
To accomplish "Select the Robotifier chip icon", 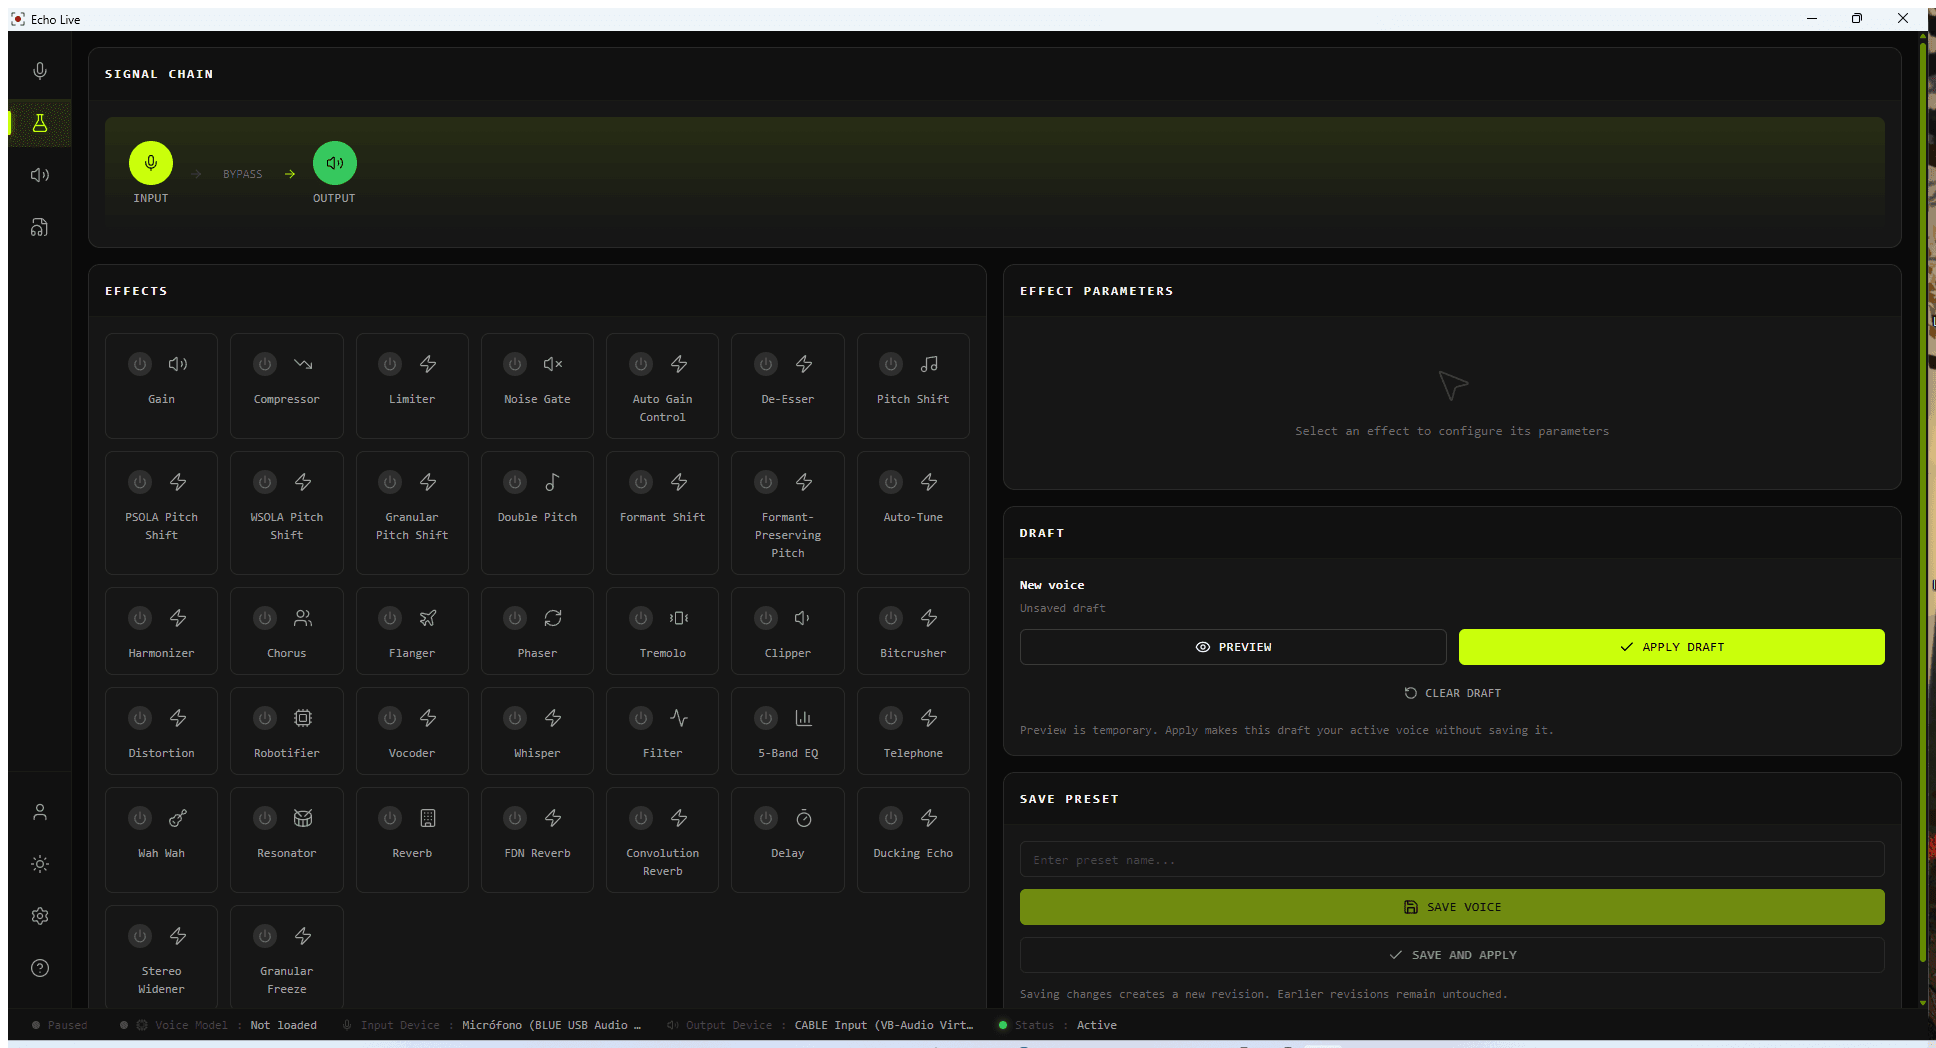I will coord(303,718).
